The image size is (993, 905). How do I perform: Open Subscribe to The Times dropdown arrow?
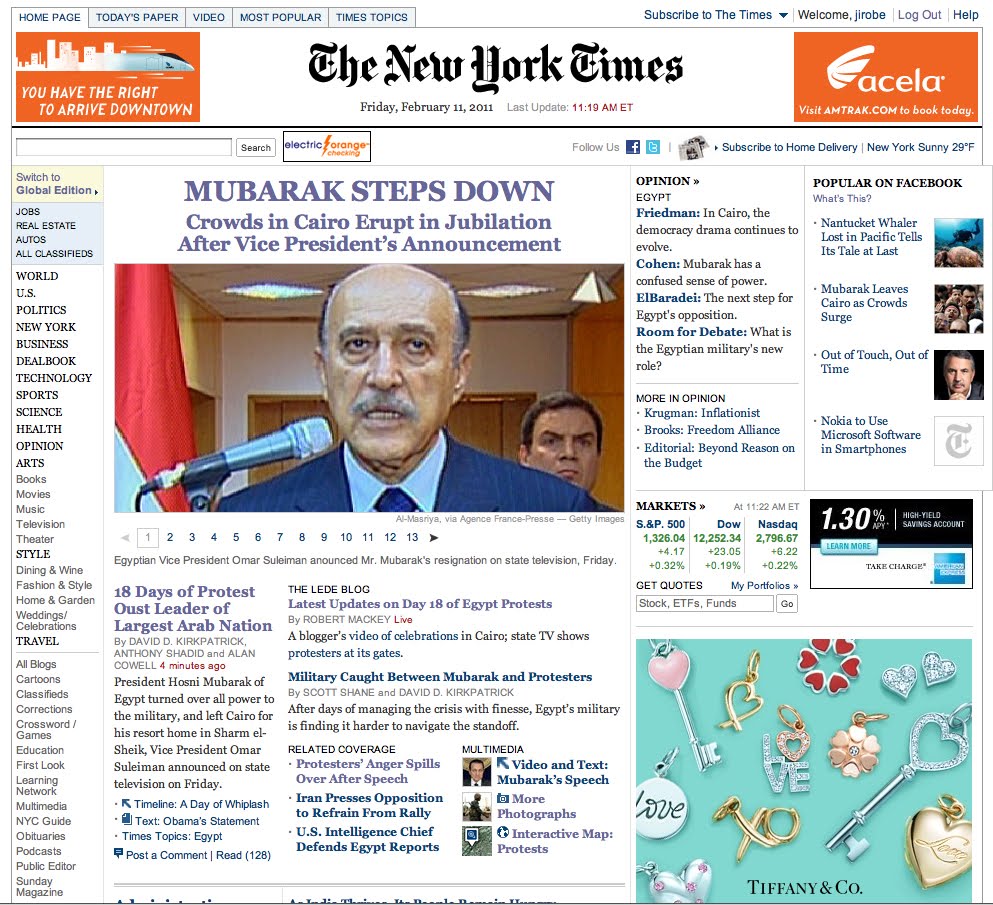pos(783,15)
